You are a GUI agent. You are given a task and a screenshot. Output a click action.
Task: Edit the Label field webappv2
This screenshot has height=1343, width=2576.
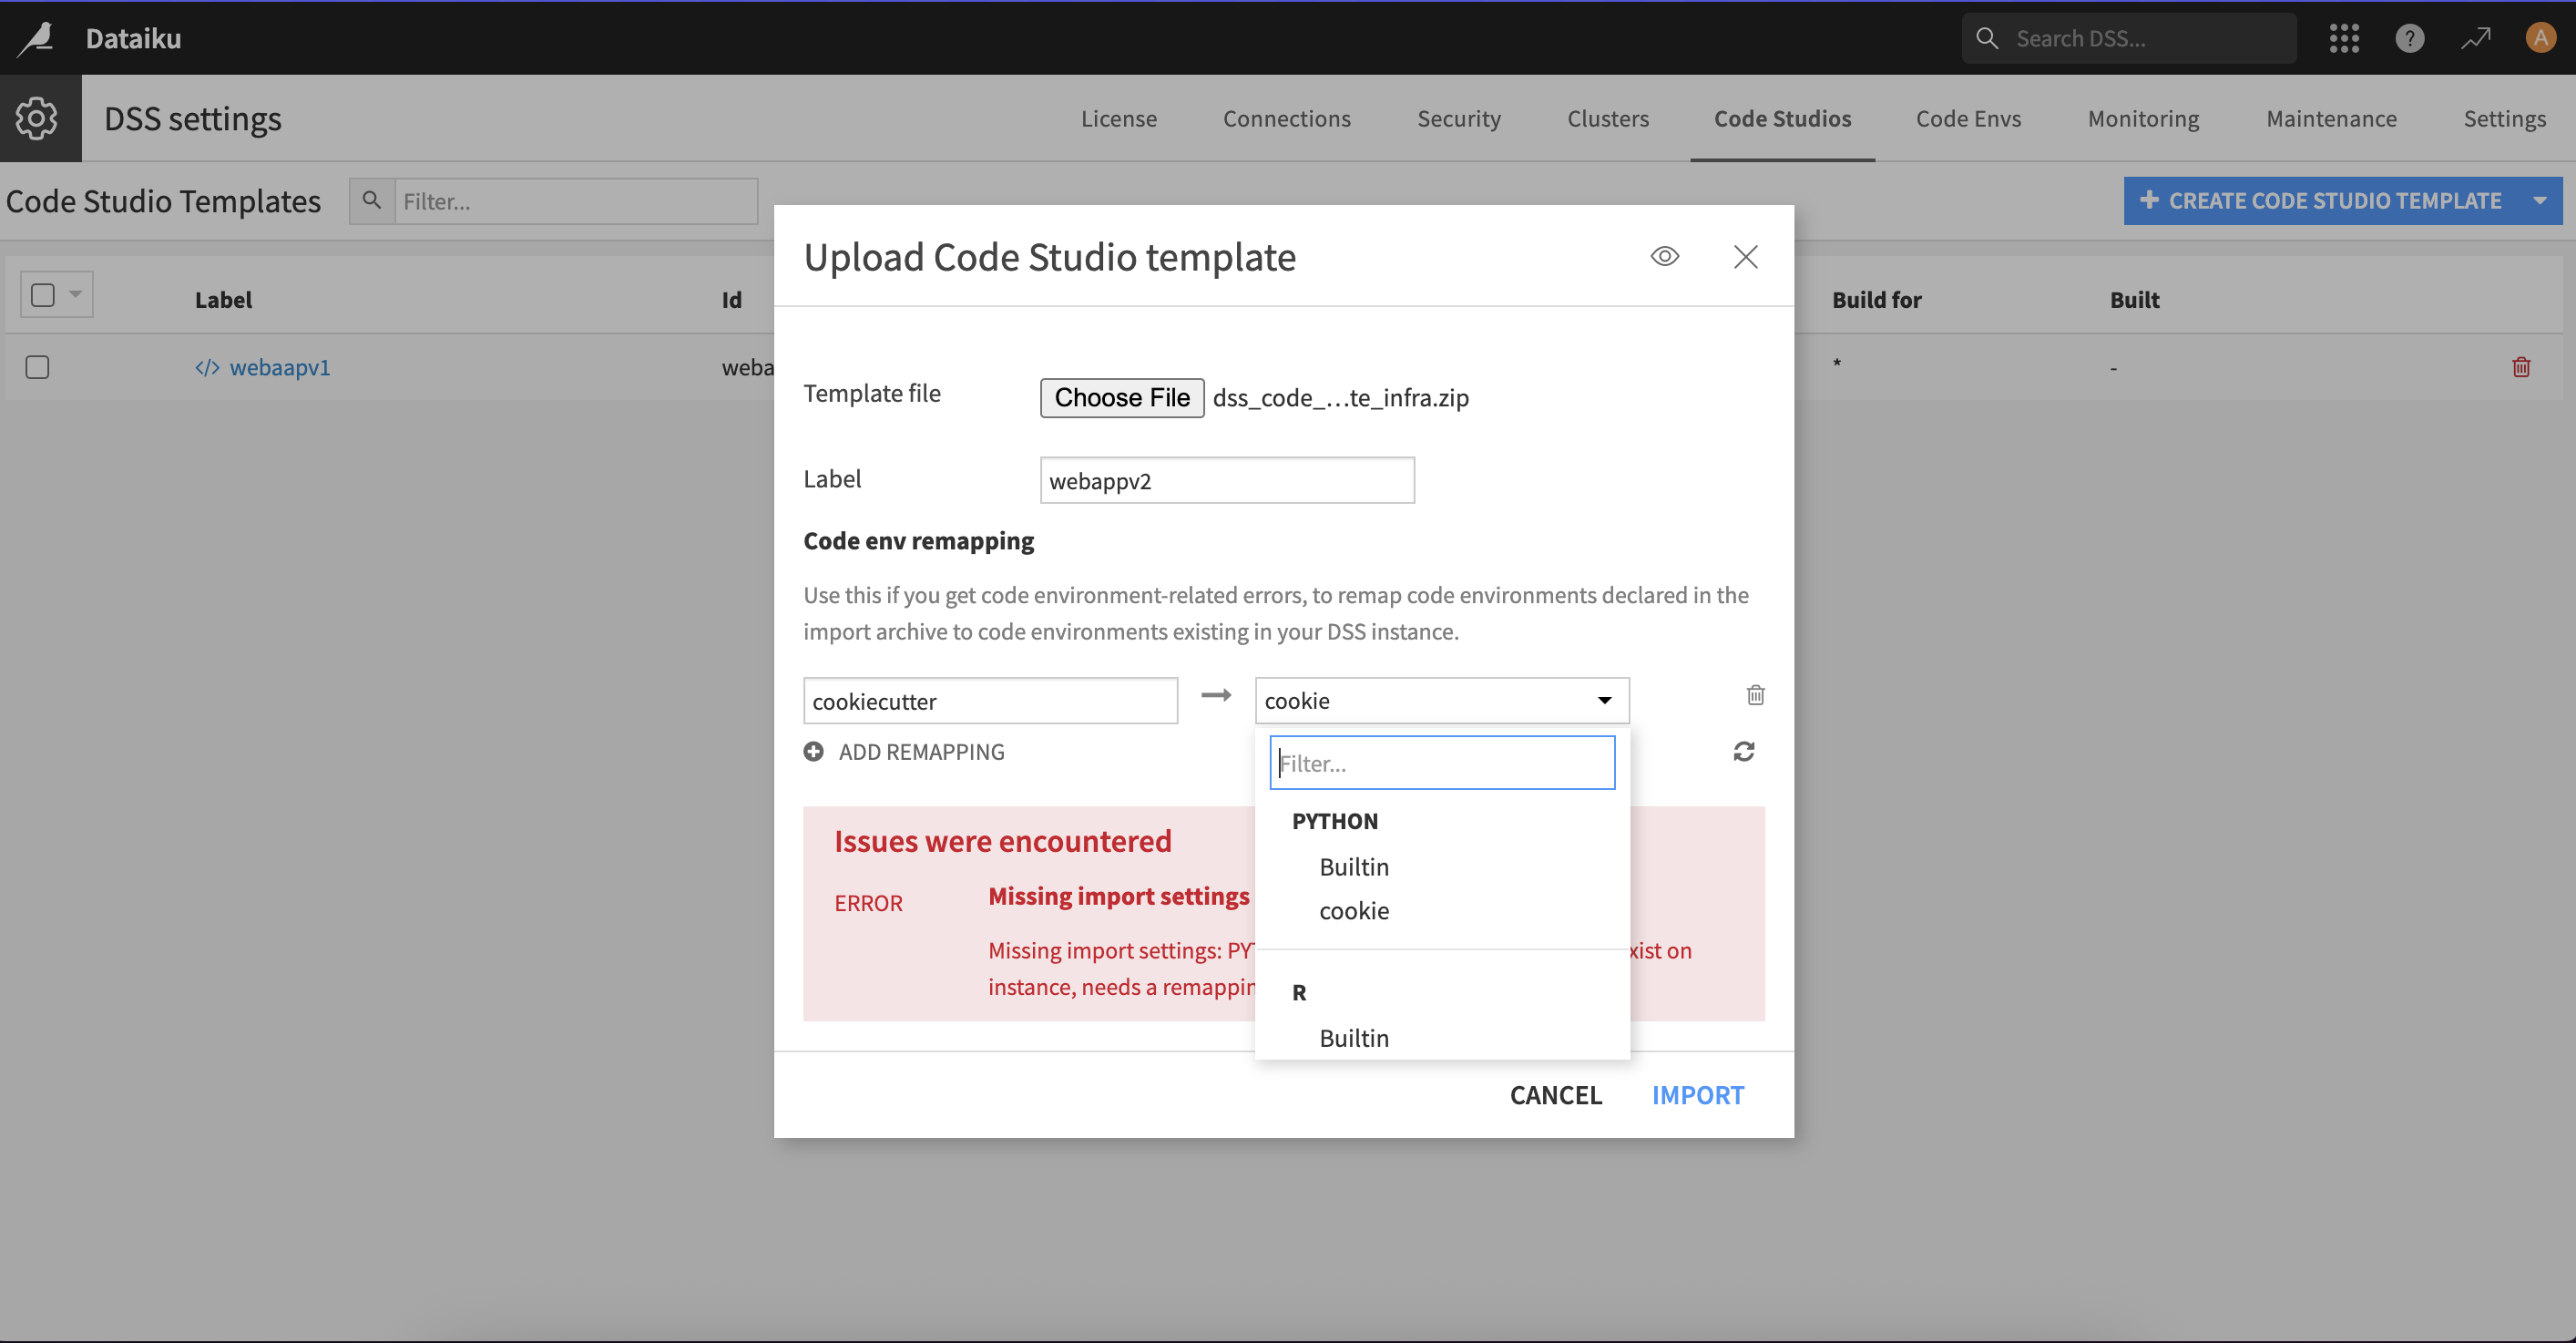(x=1227, y=480)
